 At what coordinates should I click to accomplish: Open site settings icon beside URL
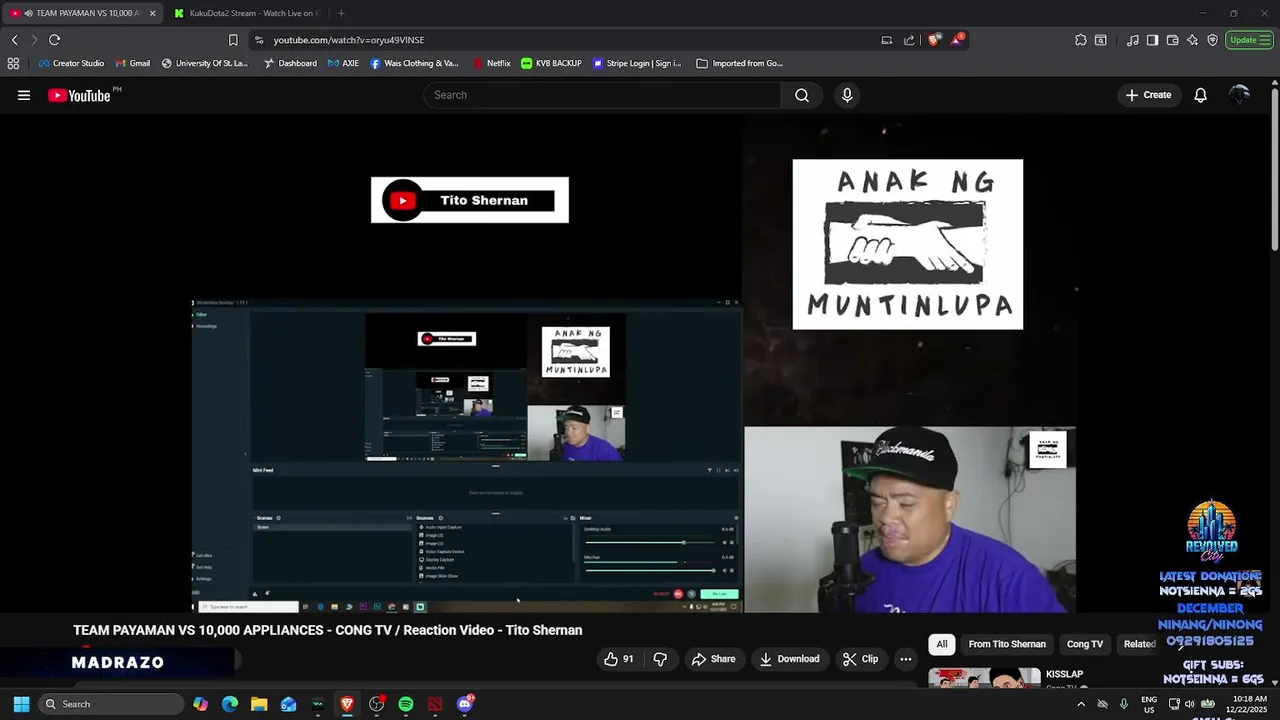pyautogui.click(x=259, y=40)
